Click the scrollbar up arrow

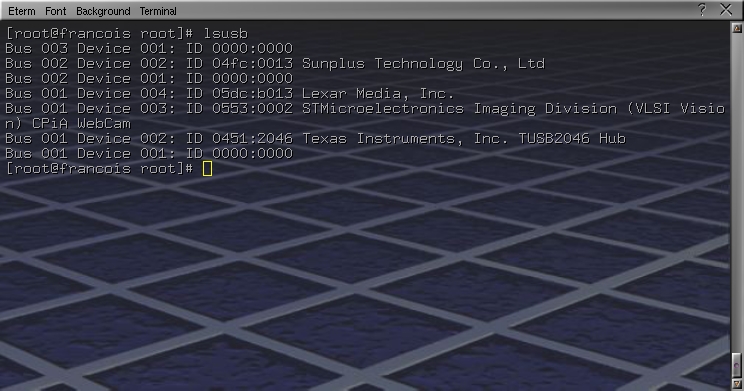point(737,28)
